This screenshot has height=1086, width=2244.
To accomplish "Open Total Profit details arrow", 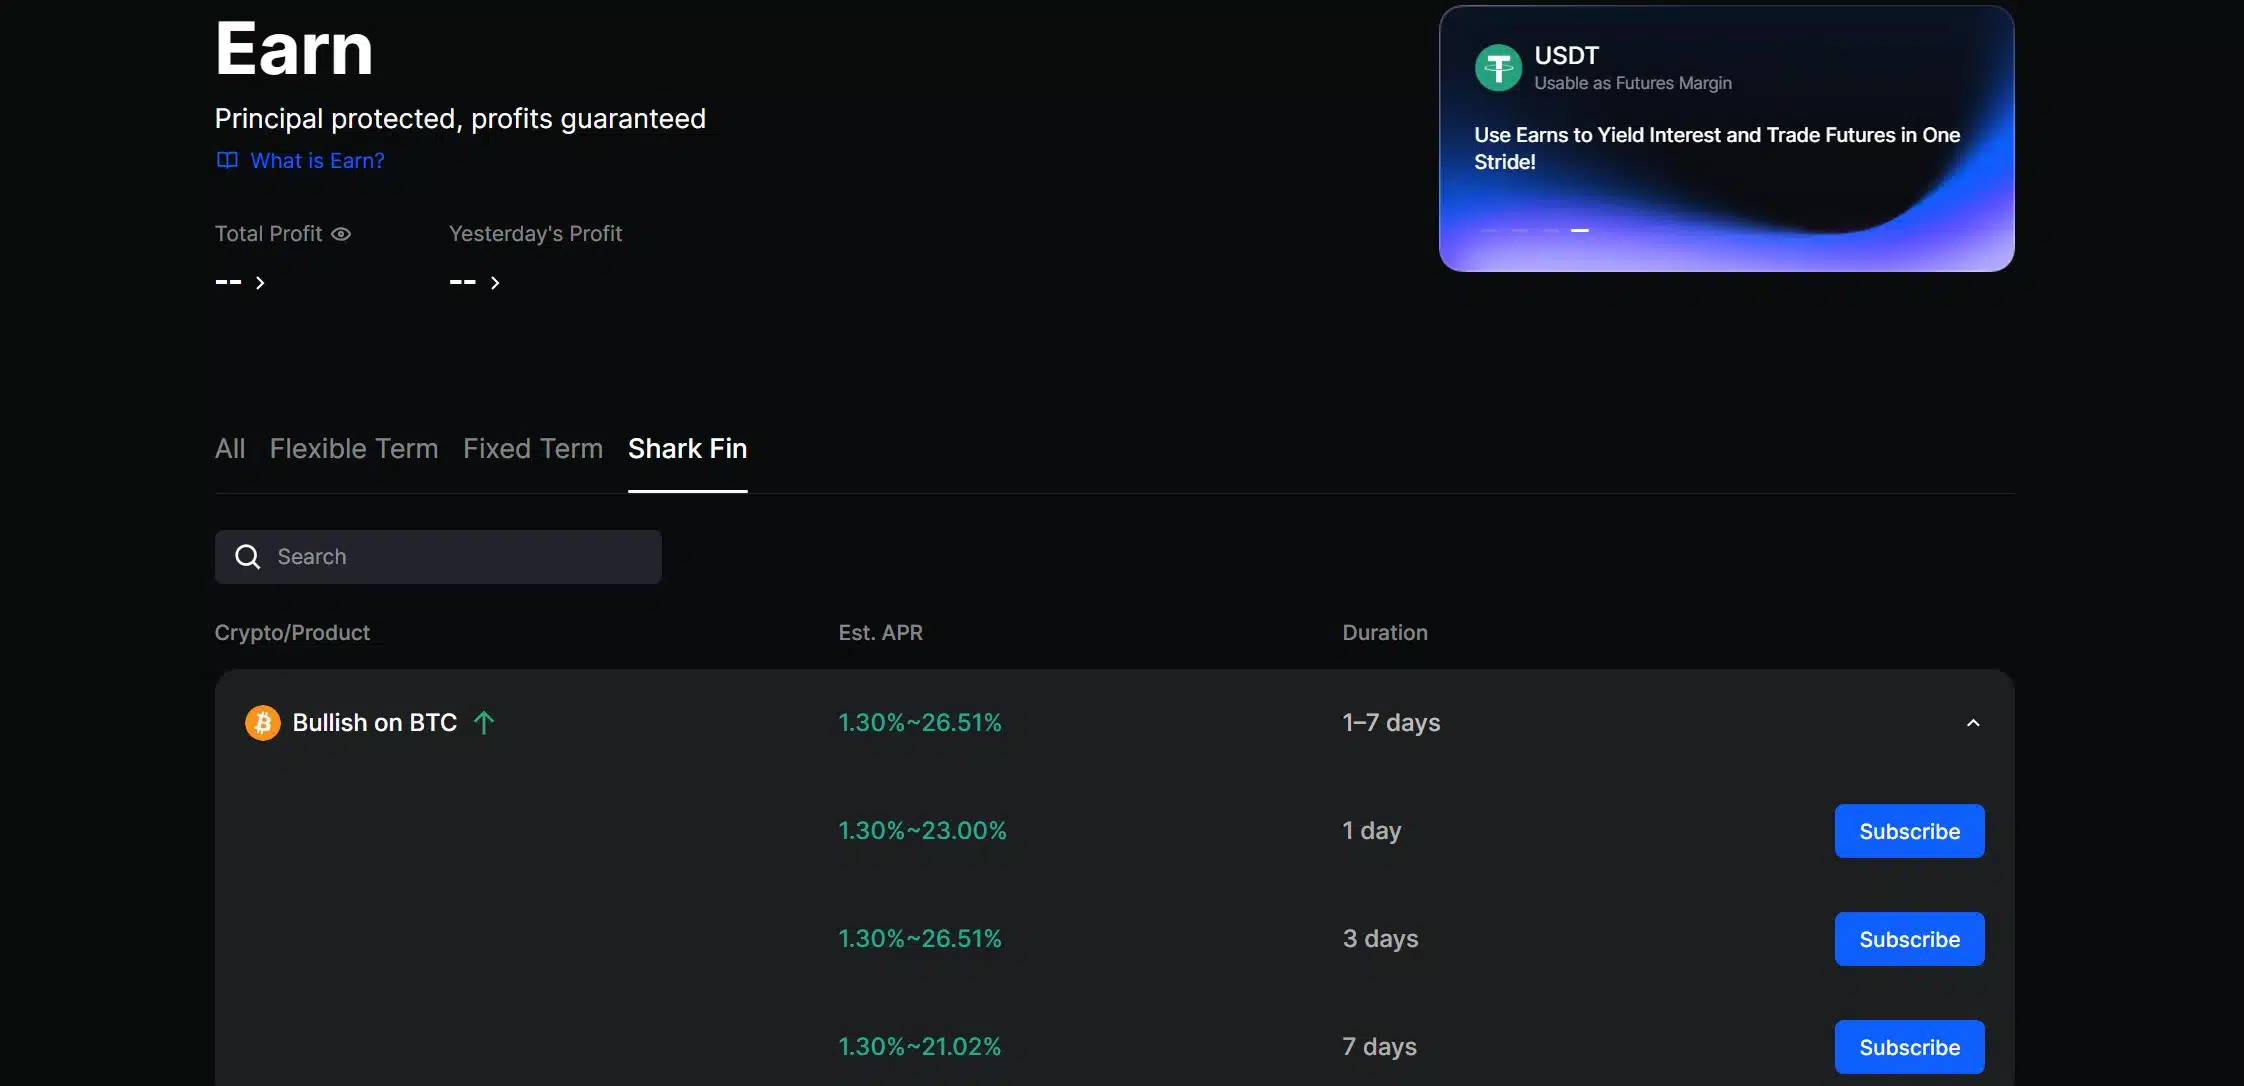I will click(260, 283).
